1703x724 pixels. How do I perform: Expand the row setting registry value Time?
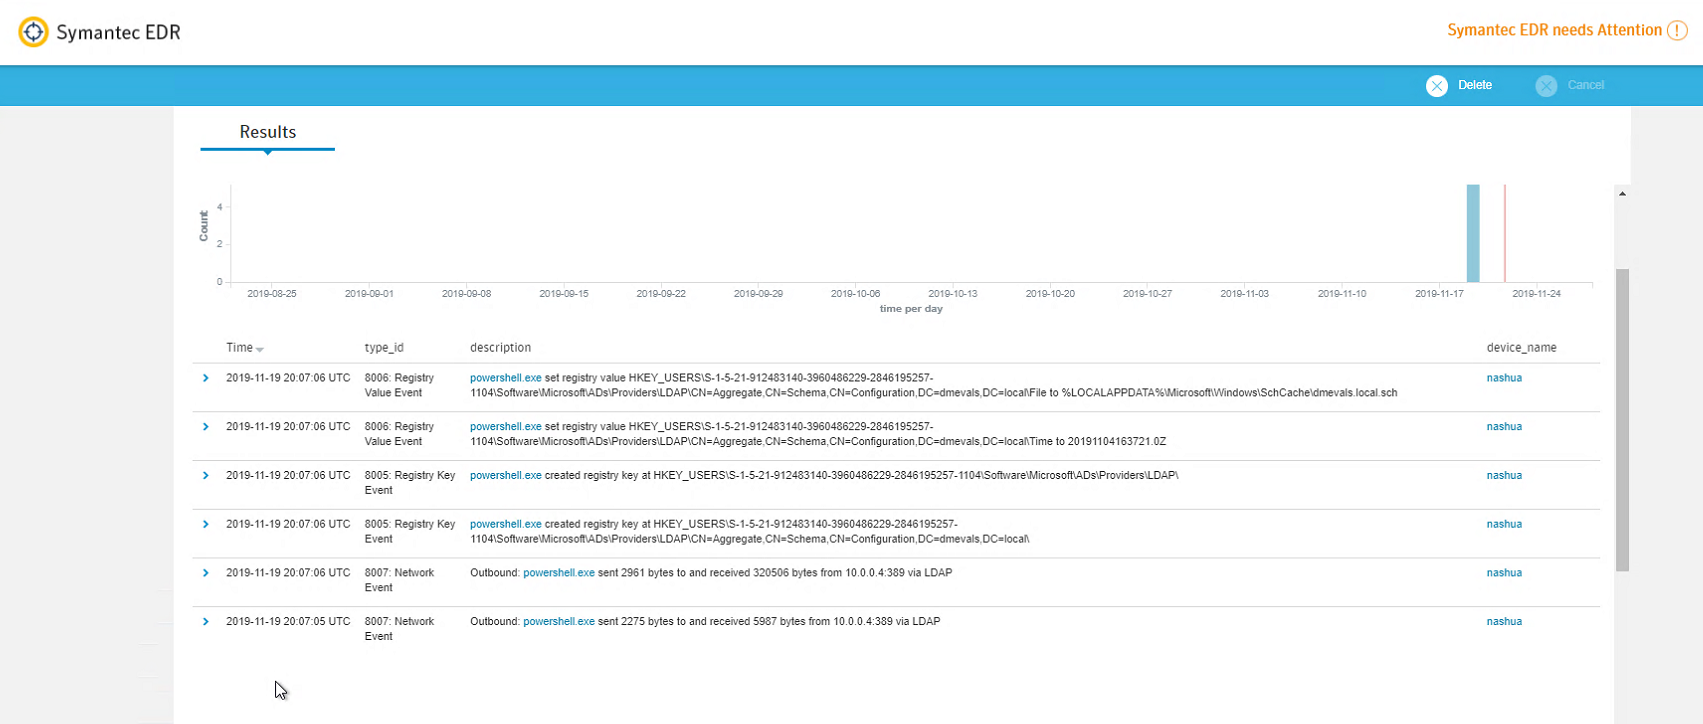pyautogui.click(x=206, y=427)
